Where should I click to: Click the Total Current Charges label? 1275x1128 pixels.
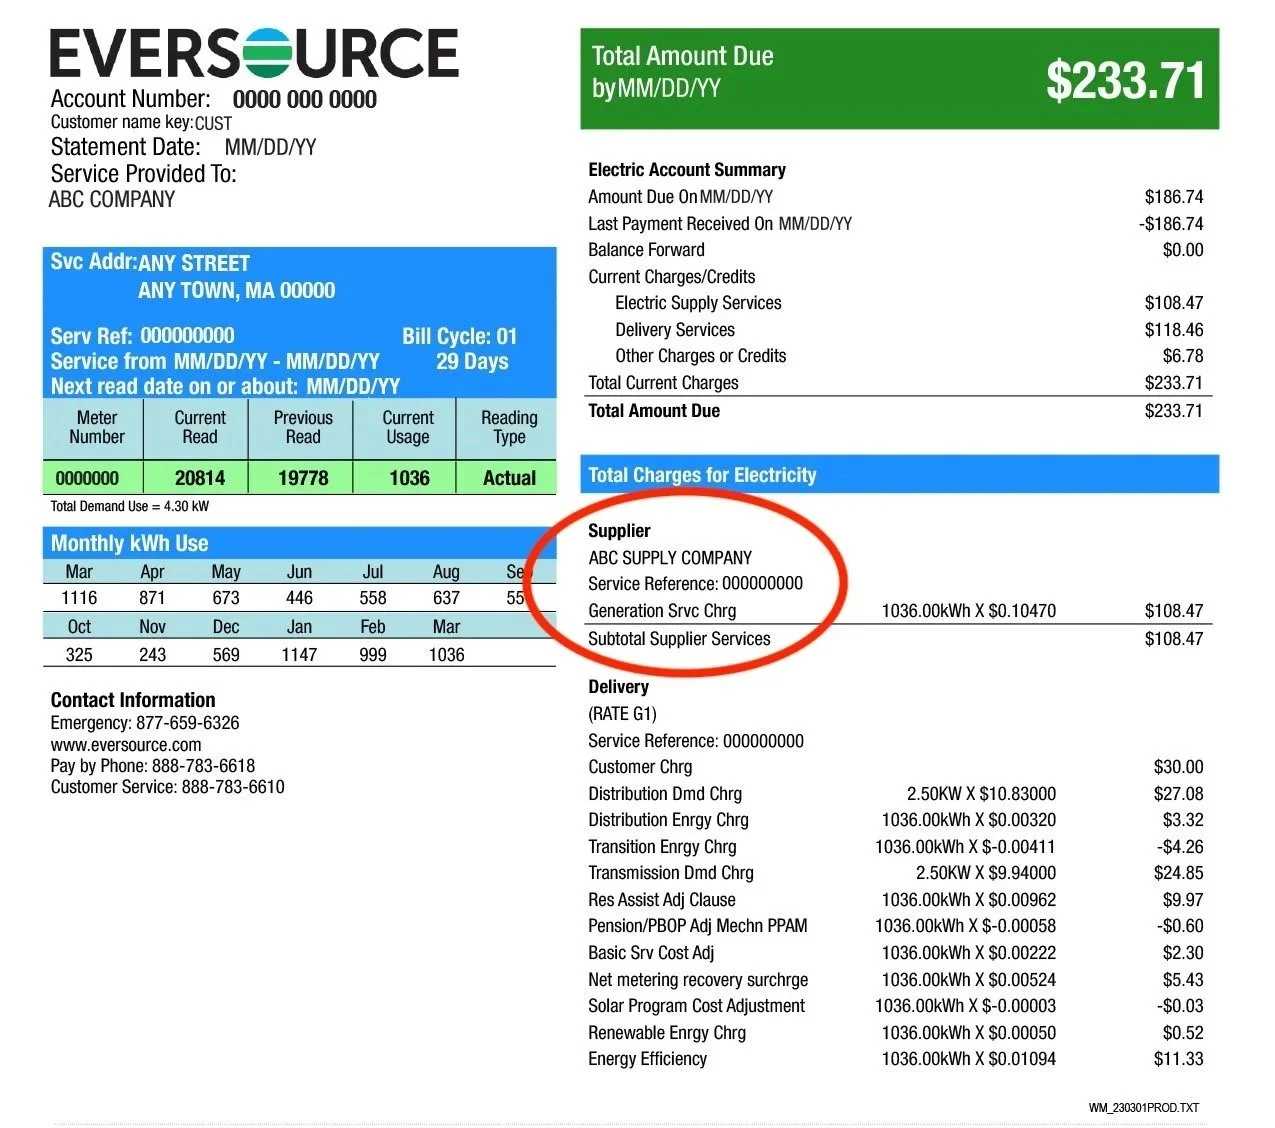tap(663, 383)
